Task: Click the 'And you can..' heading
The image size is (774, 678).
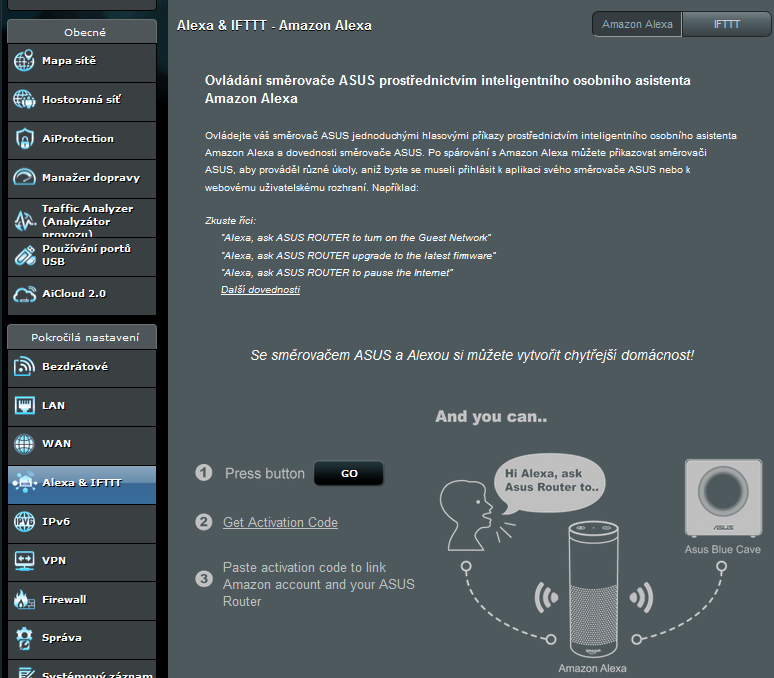Action: (491, 416)
